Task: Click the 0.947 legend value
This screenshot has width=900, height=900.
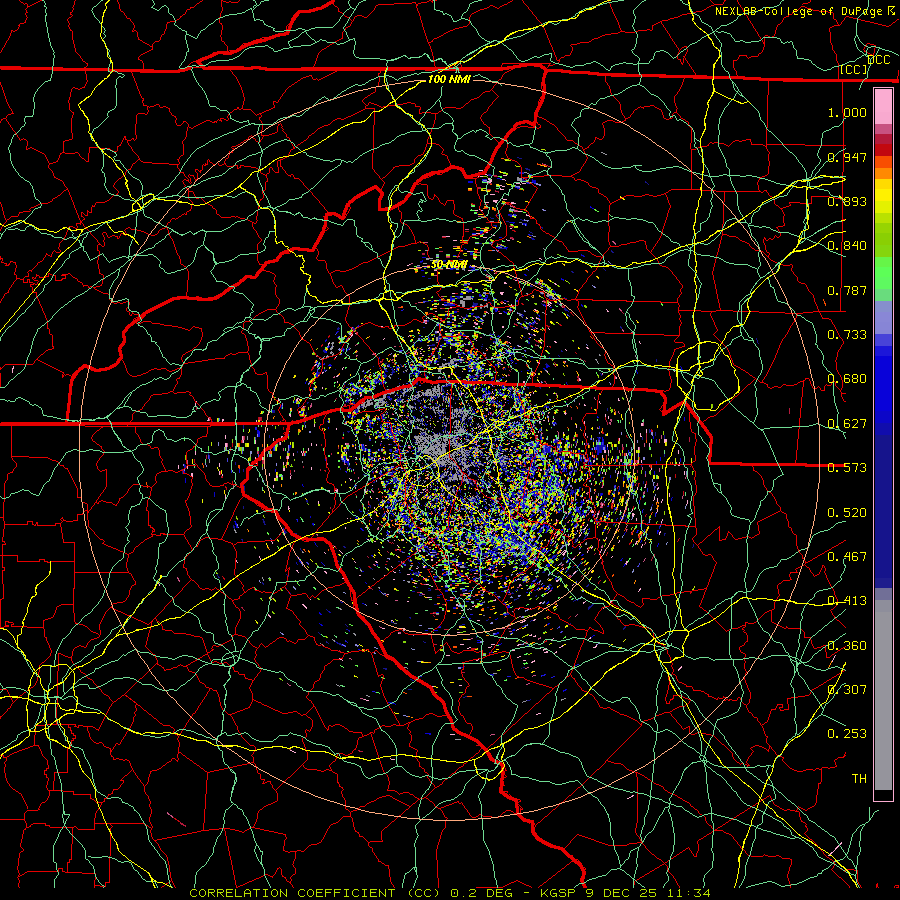Action: tap(847, 157)
